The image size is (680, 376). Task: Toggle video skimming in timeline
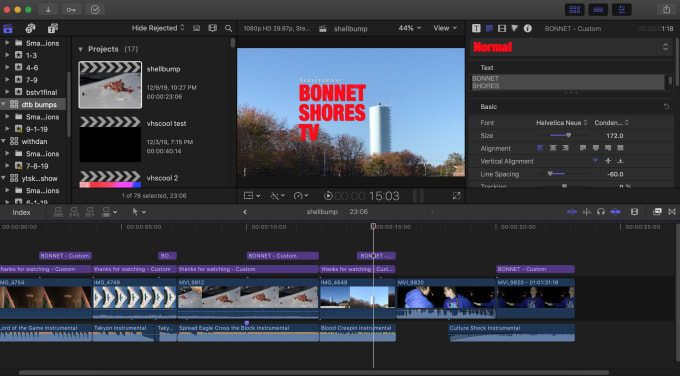click(572, 212)
